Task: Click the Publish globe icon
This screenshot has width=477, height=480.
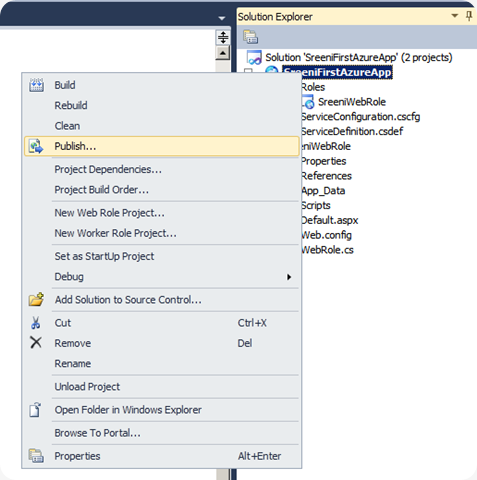Action: [x=36, y=146]
